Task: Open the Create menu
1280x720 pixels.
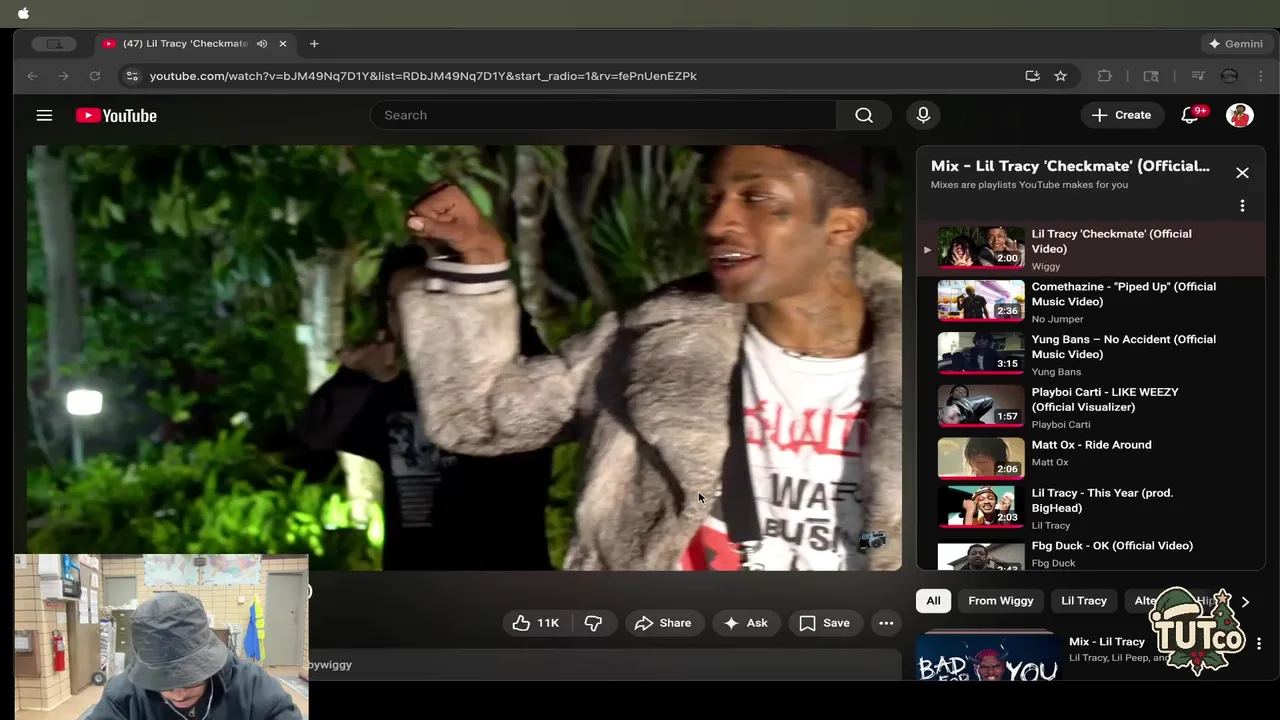Action: coord(1122,115)
